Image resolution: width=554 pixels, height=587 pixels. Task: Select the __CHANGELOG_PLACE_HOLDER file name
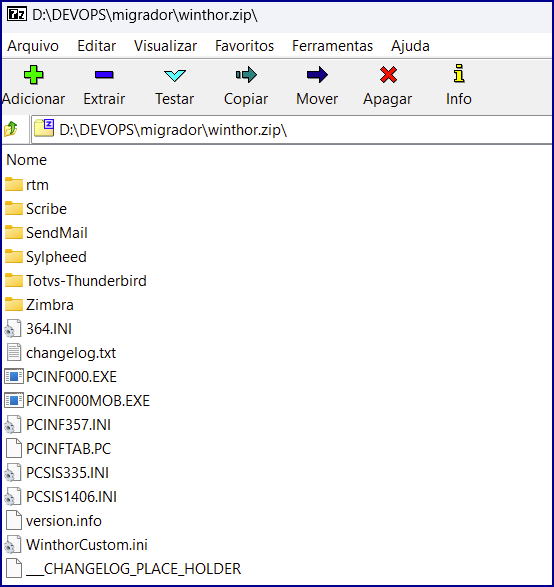click(134, 569)
